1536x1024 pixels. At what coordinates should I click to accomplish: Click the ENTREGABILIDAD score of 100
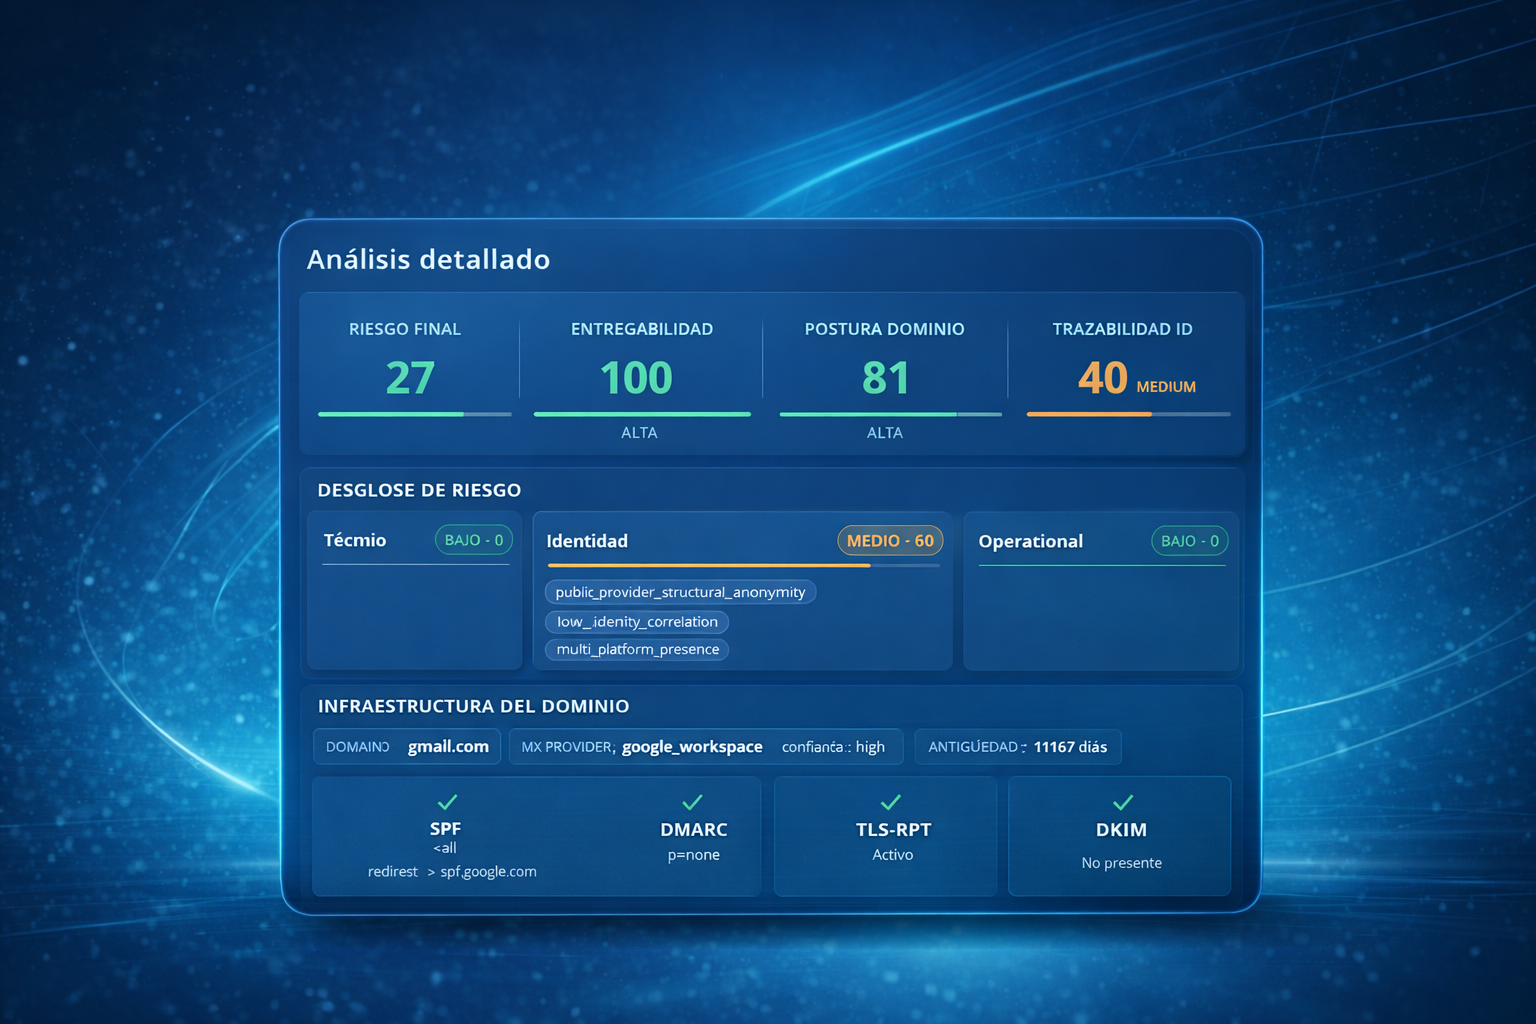coord(640,377)
